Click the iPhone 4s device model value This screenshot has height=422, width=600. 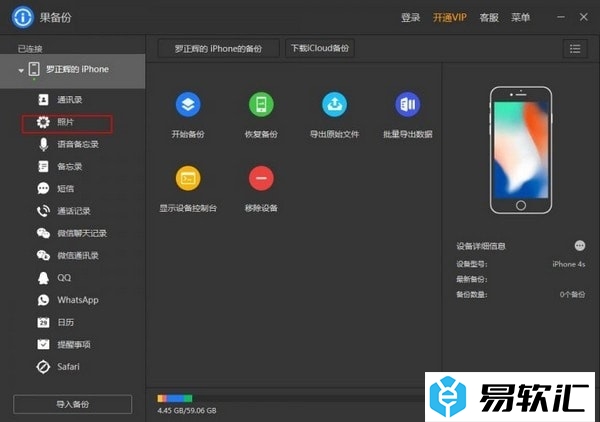[569, 264]
